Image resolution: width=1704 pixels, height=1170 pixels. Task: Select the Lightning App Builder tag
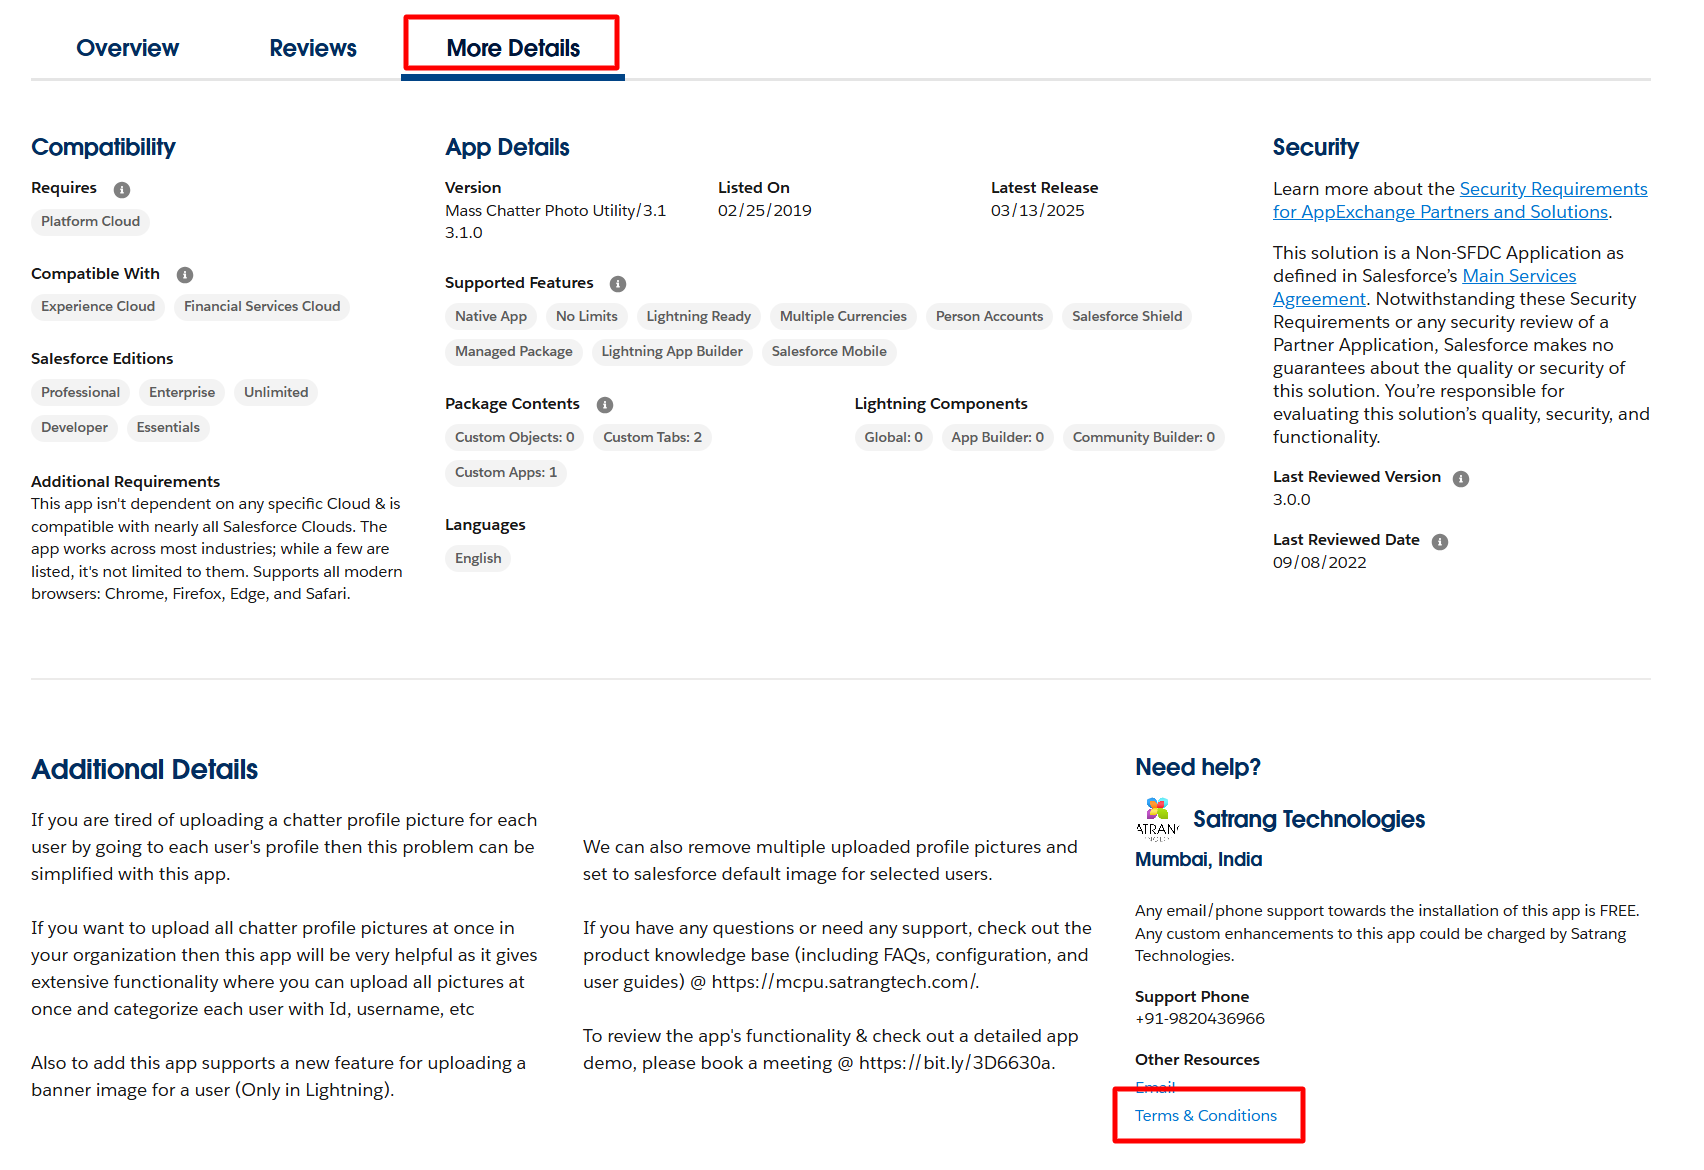[672, 352]
